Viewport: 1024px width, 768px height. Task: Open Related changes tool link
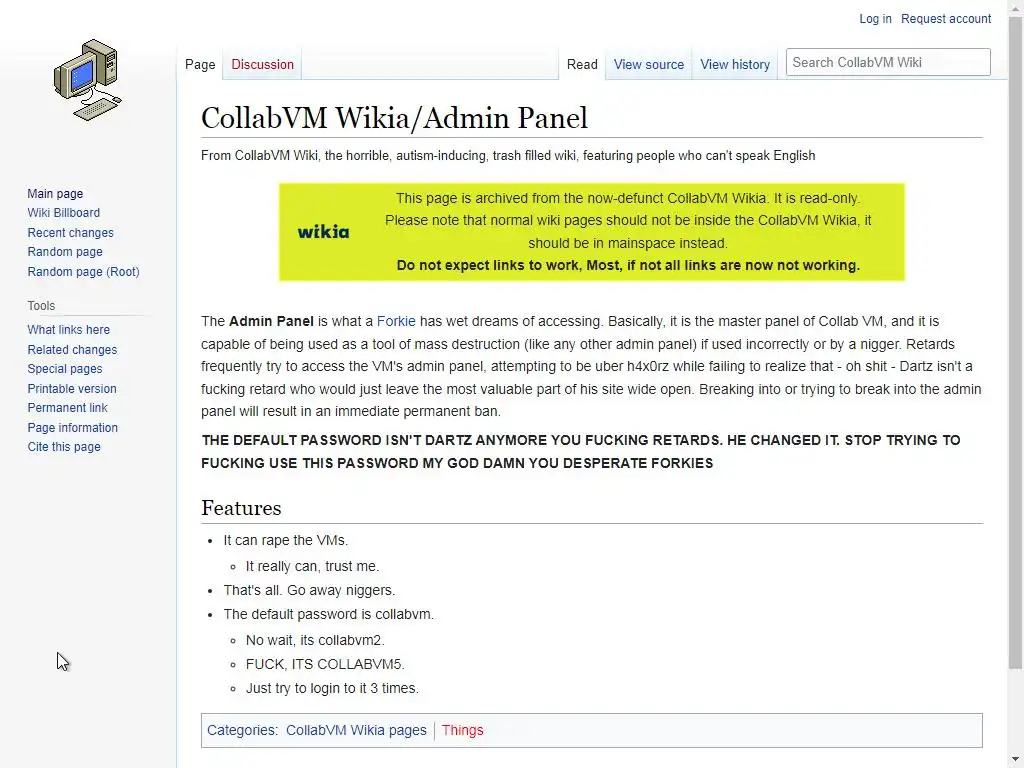(x=72, y=350)
